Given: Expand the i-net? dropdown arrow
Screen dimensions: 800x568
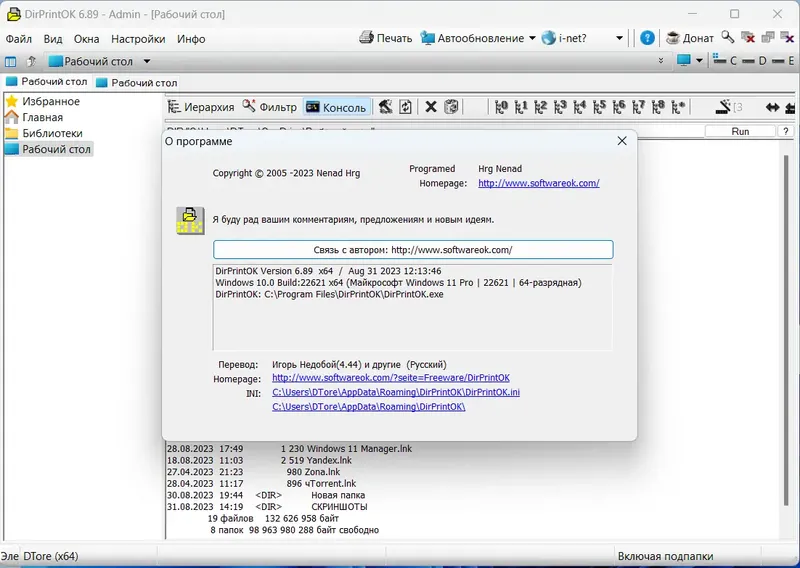Looking at the screenshot, I should click(x=619, y=38).
